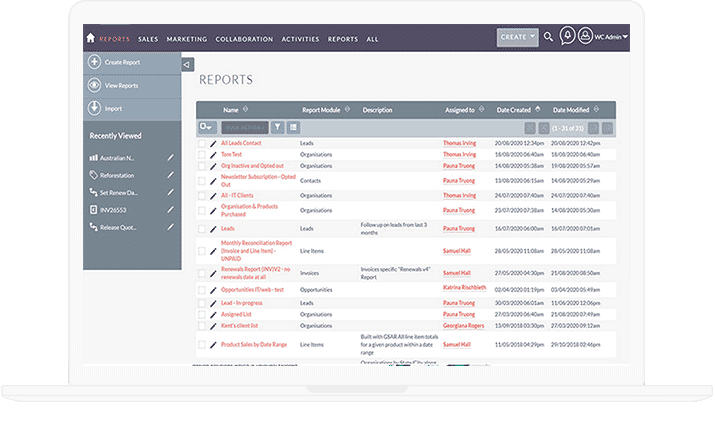Open the Create dropdown button
Viewport: 715px width, 430px height.
point(517,38)
